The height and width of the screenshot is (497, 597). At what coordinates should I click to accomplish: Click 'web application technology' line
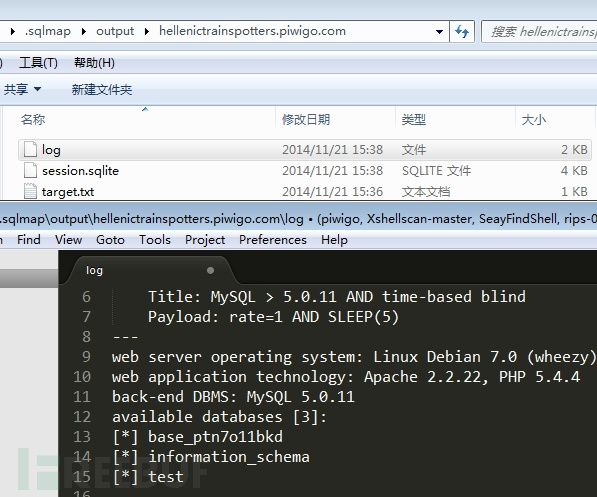click(x=346, y=377)
